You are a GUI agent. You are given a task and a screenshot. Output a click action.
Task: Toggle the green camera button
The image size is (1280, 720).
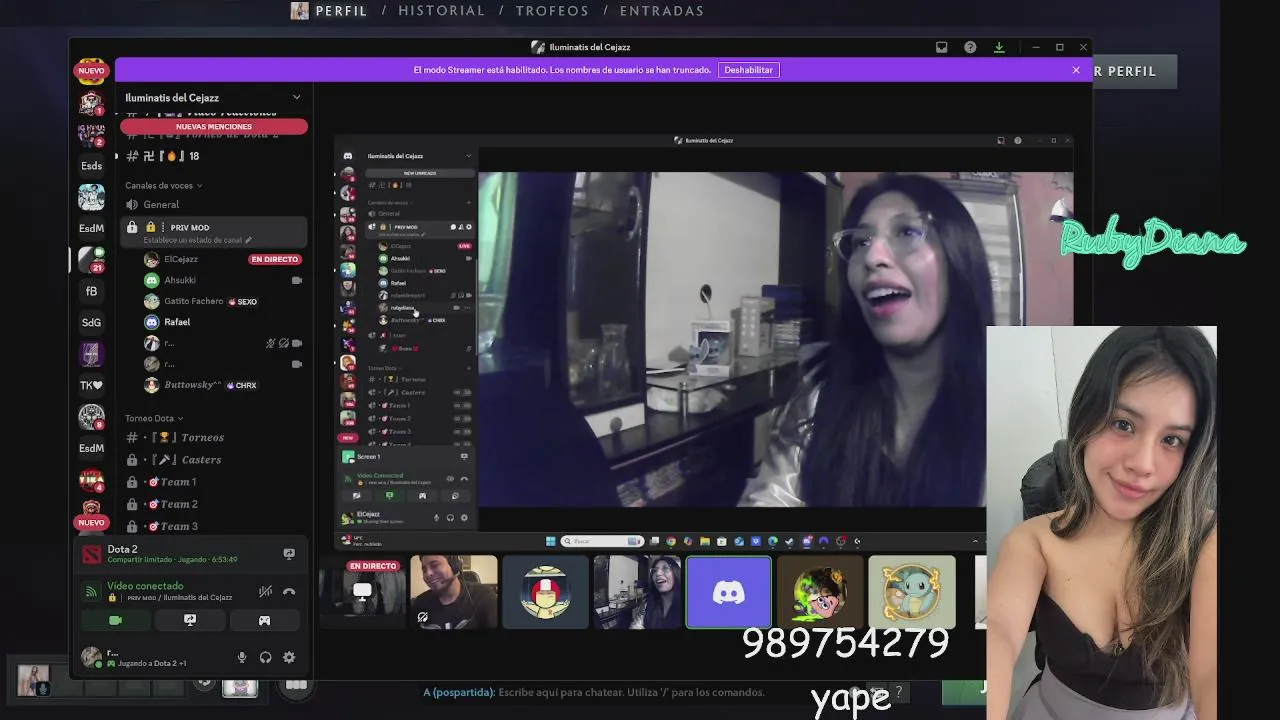tap(115, 621)
